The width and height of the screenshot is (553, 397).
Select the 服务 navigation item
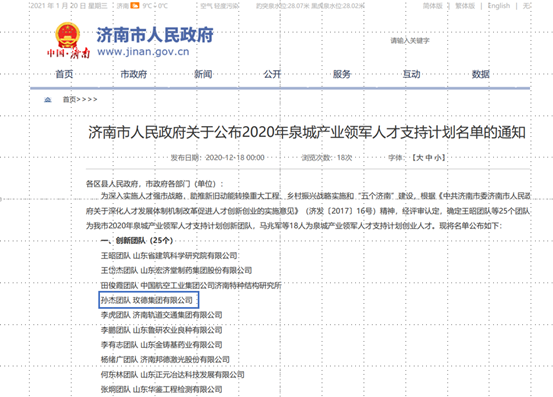click(x=342, y=74)
